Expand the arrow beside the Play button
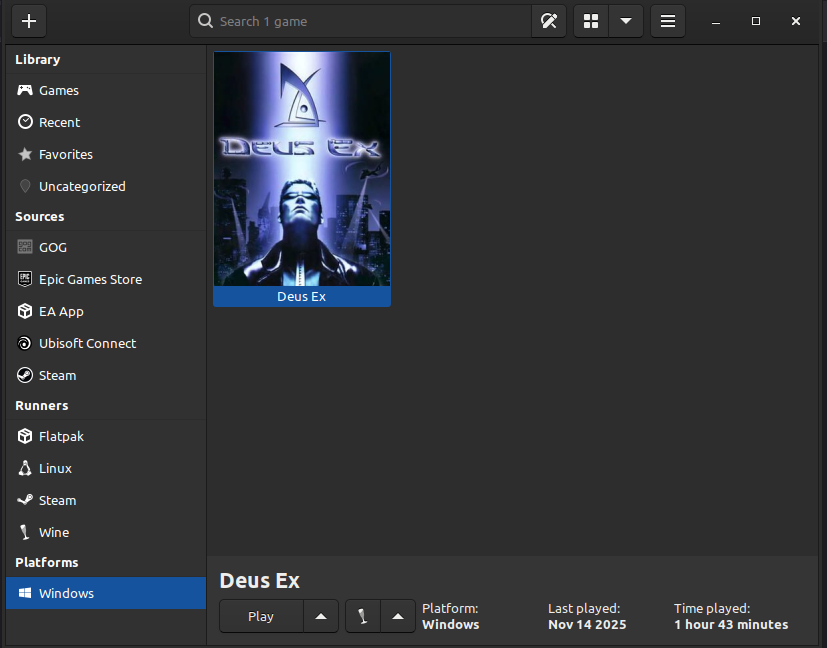 (x=321, y=617)
